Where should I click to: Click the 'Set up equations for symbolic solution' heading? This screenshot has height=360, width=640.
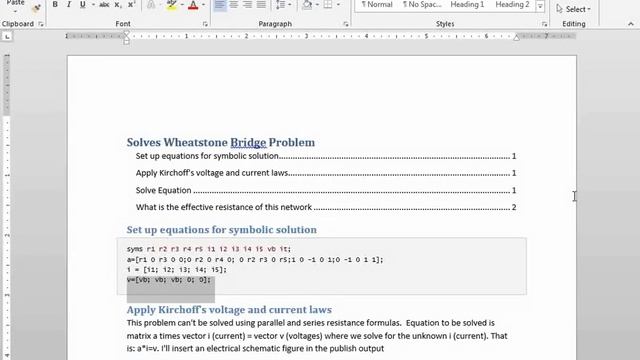click(221, 230)
